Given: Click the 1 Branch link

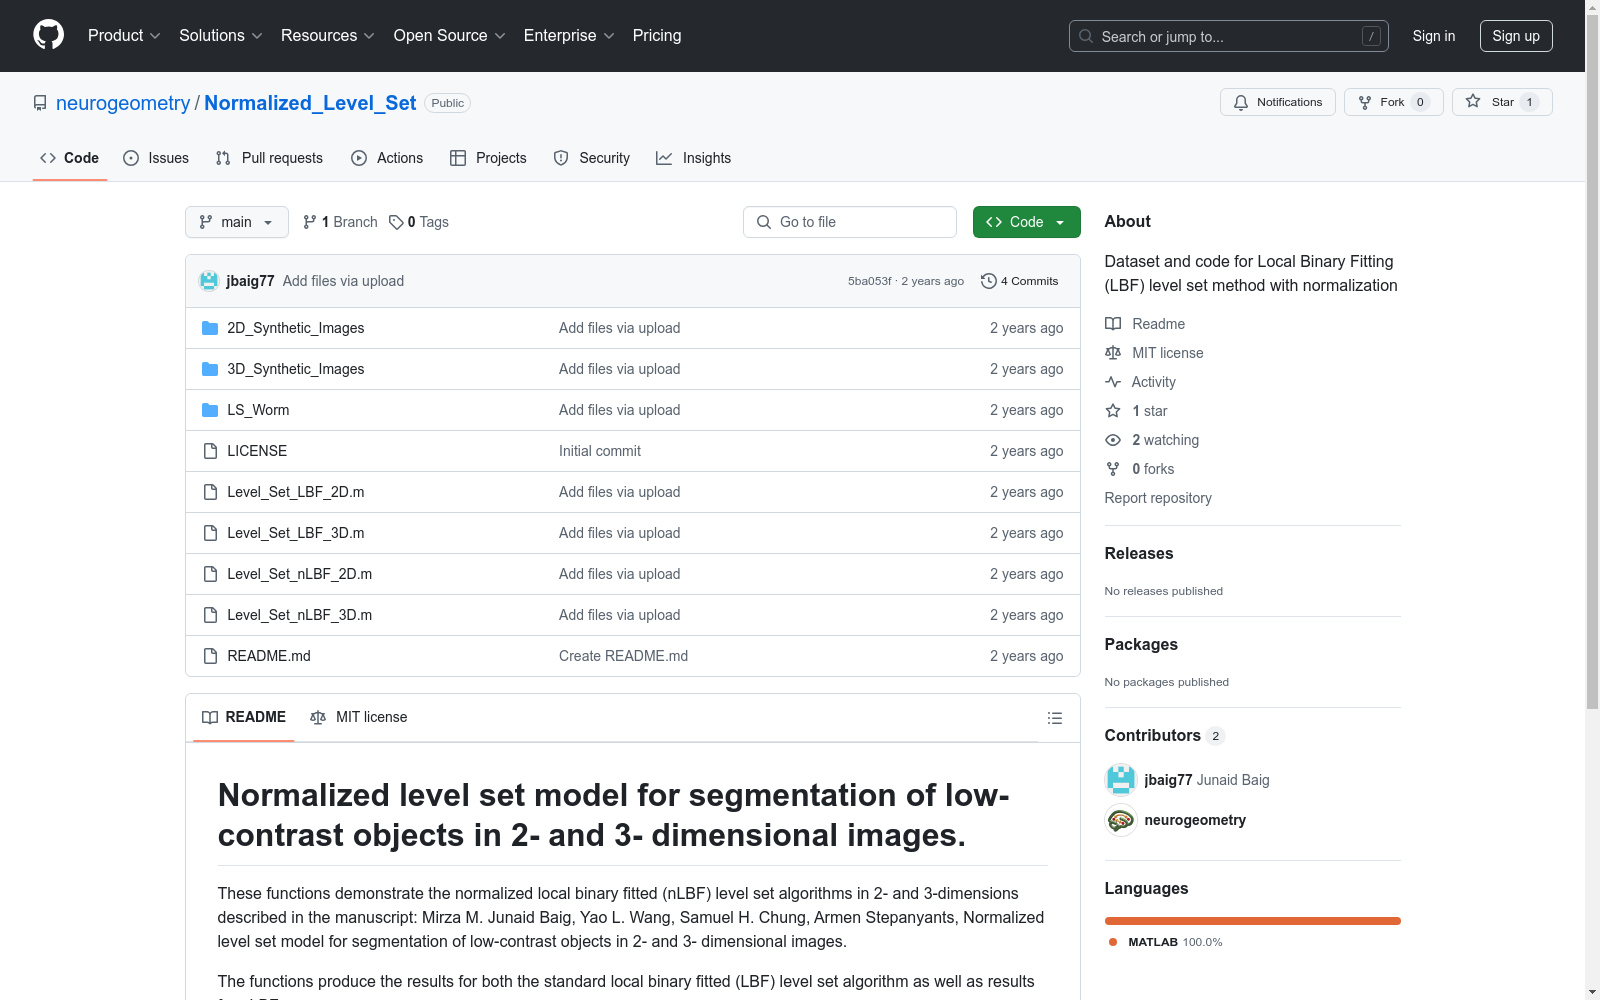Looking at the screenshot, I should coord(340,222).
